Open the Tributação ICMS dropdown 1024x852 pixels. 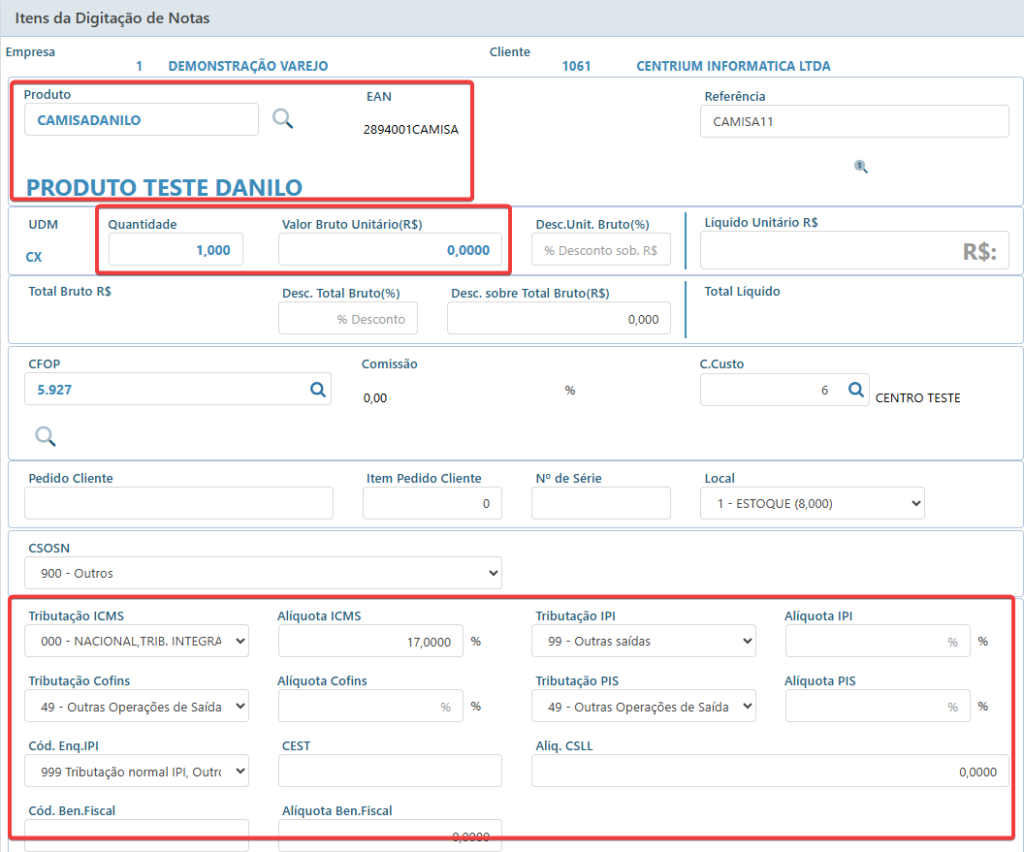136,640
